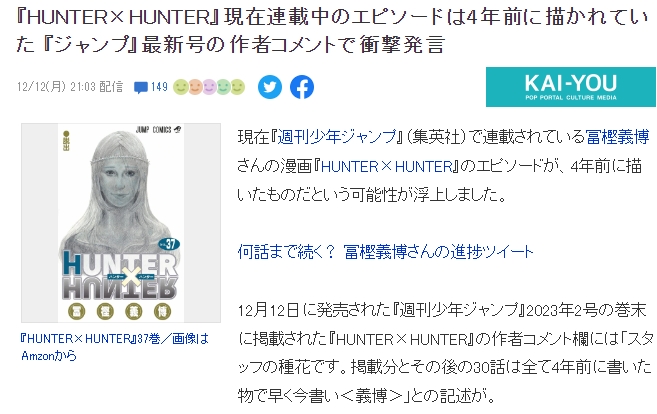Viewport: 657px width, 414px height.
Task: Share the article via the Twitter icon
Action: (x=269, y=87)
